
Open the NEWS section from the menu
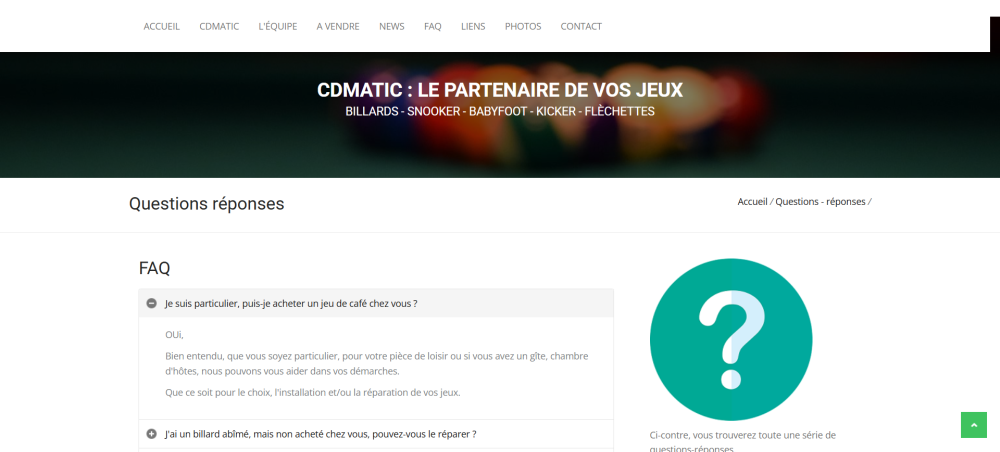(392, 26)
